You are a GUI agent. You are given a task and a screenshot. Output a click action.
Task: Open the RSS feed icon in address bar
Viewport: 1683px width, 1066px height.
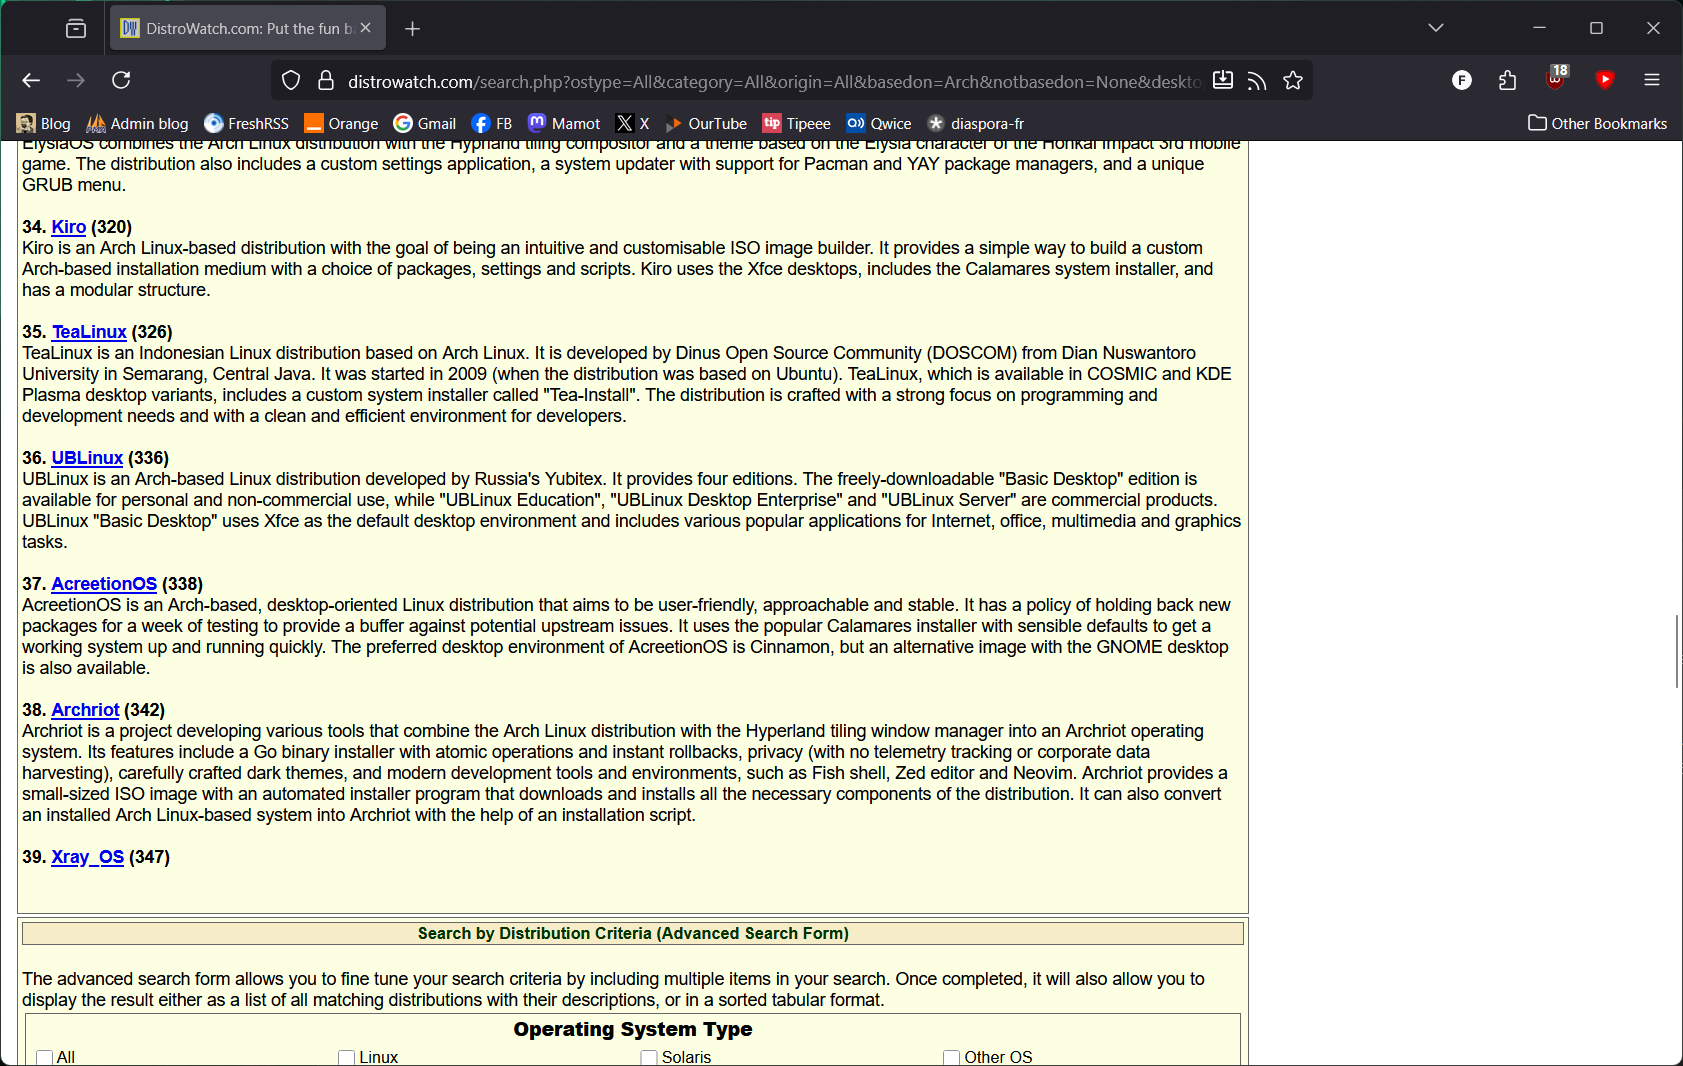[x=1257, y=81]
